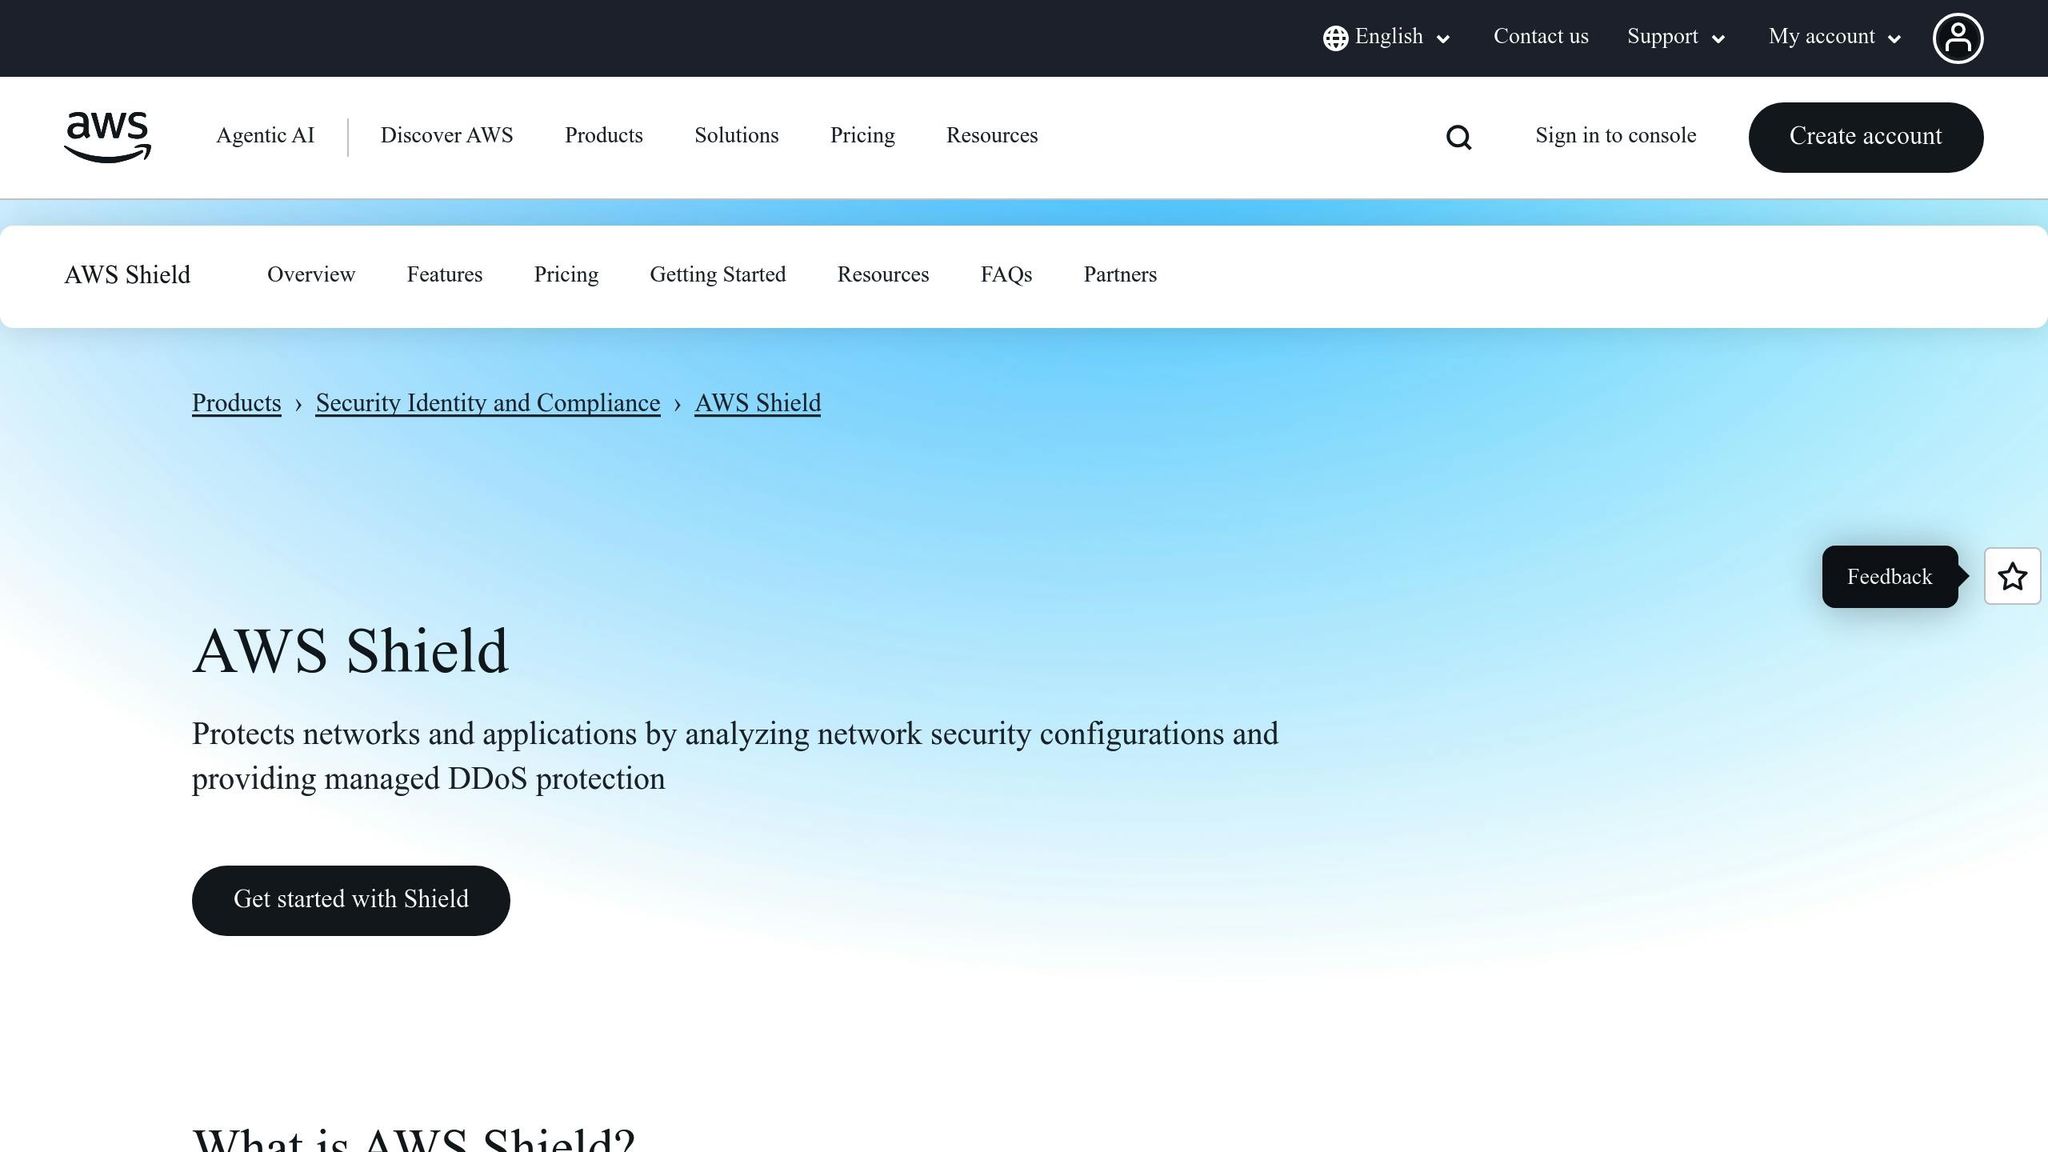
Task: Switch to the Features tab
Action: 445,274
